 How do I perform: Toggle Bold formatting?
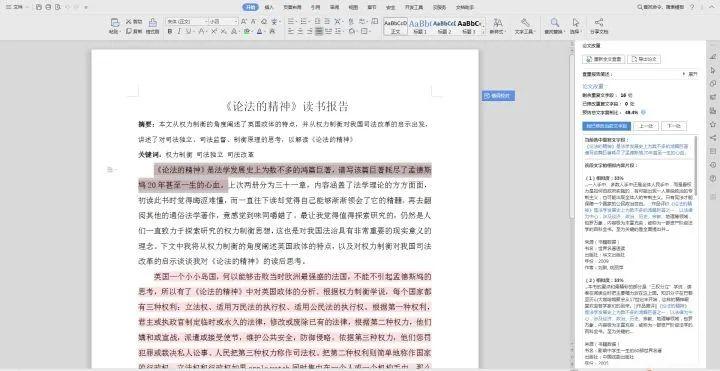coord(169,31)
